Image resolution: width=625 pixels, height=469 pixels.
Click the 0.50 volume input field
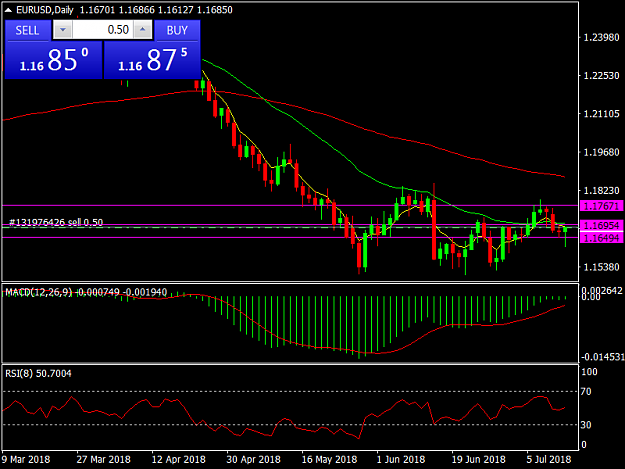coord(102,30)
